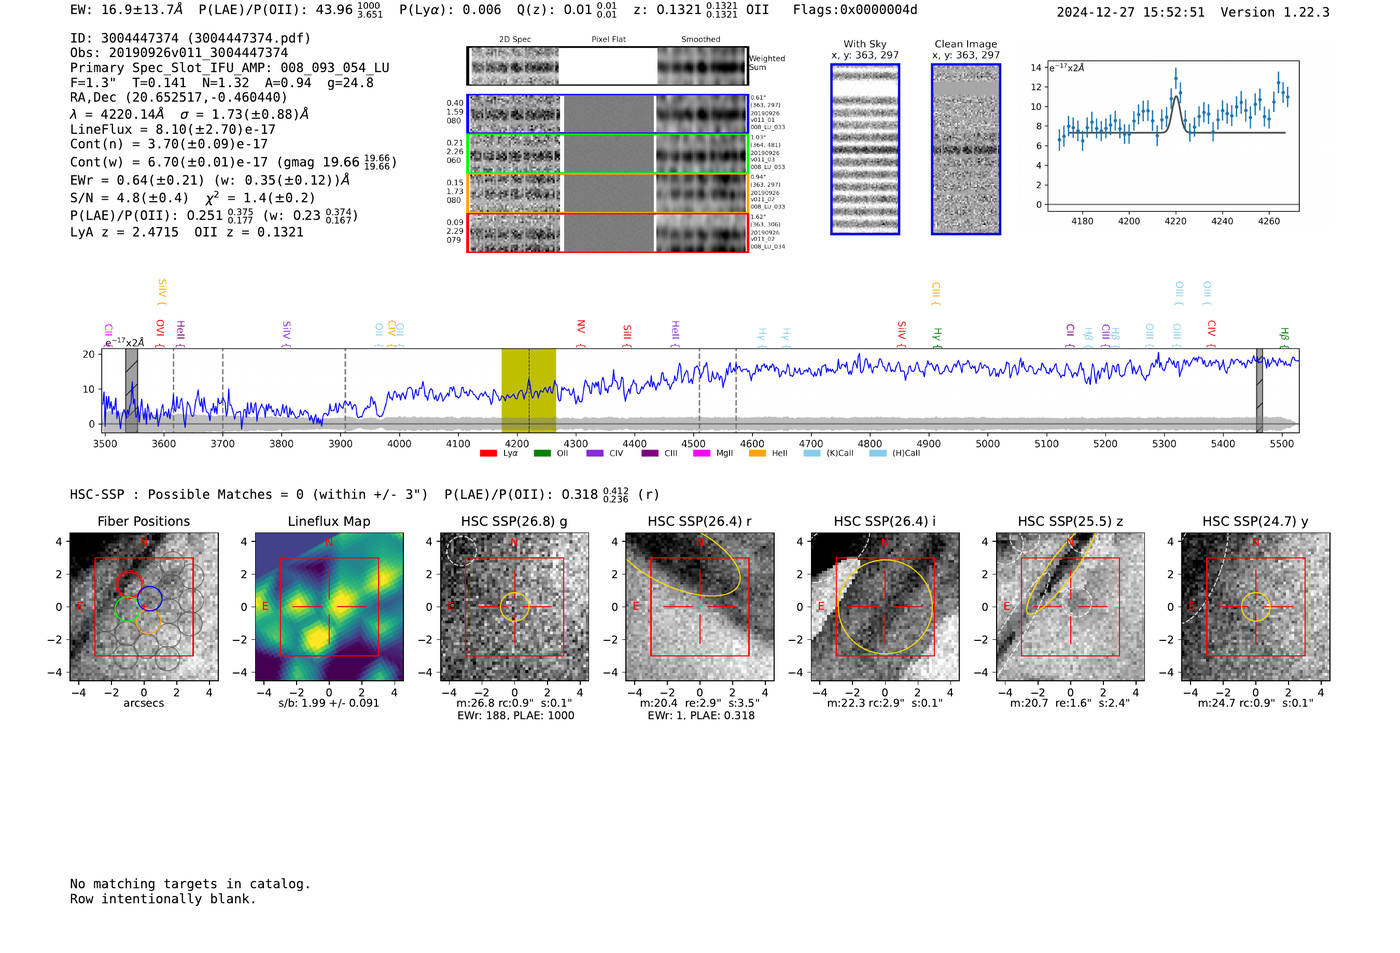Click the RA,Dec coordinates line
Screen dimensions: 1400x953
178,97
